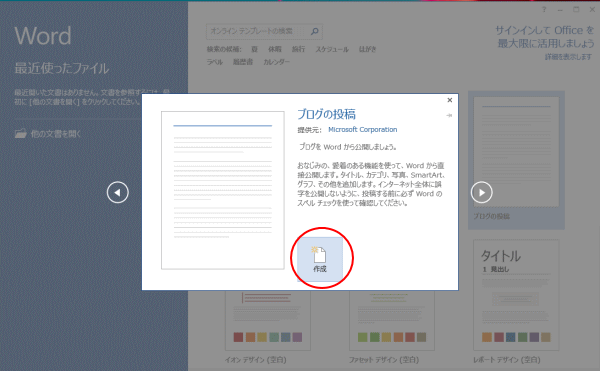Go to previous template with left arrow
Screen dimensions: 600x371
click(117, 192)
